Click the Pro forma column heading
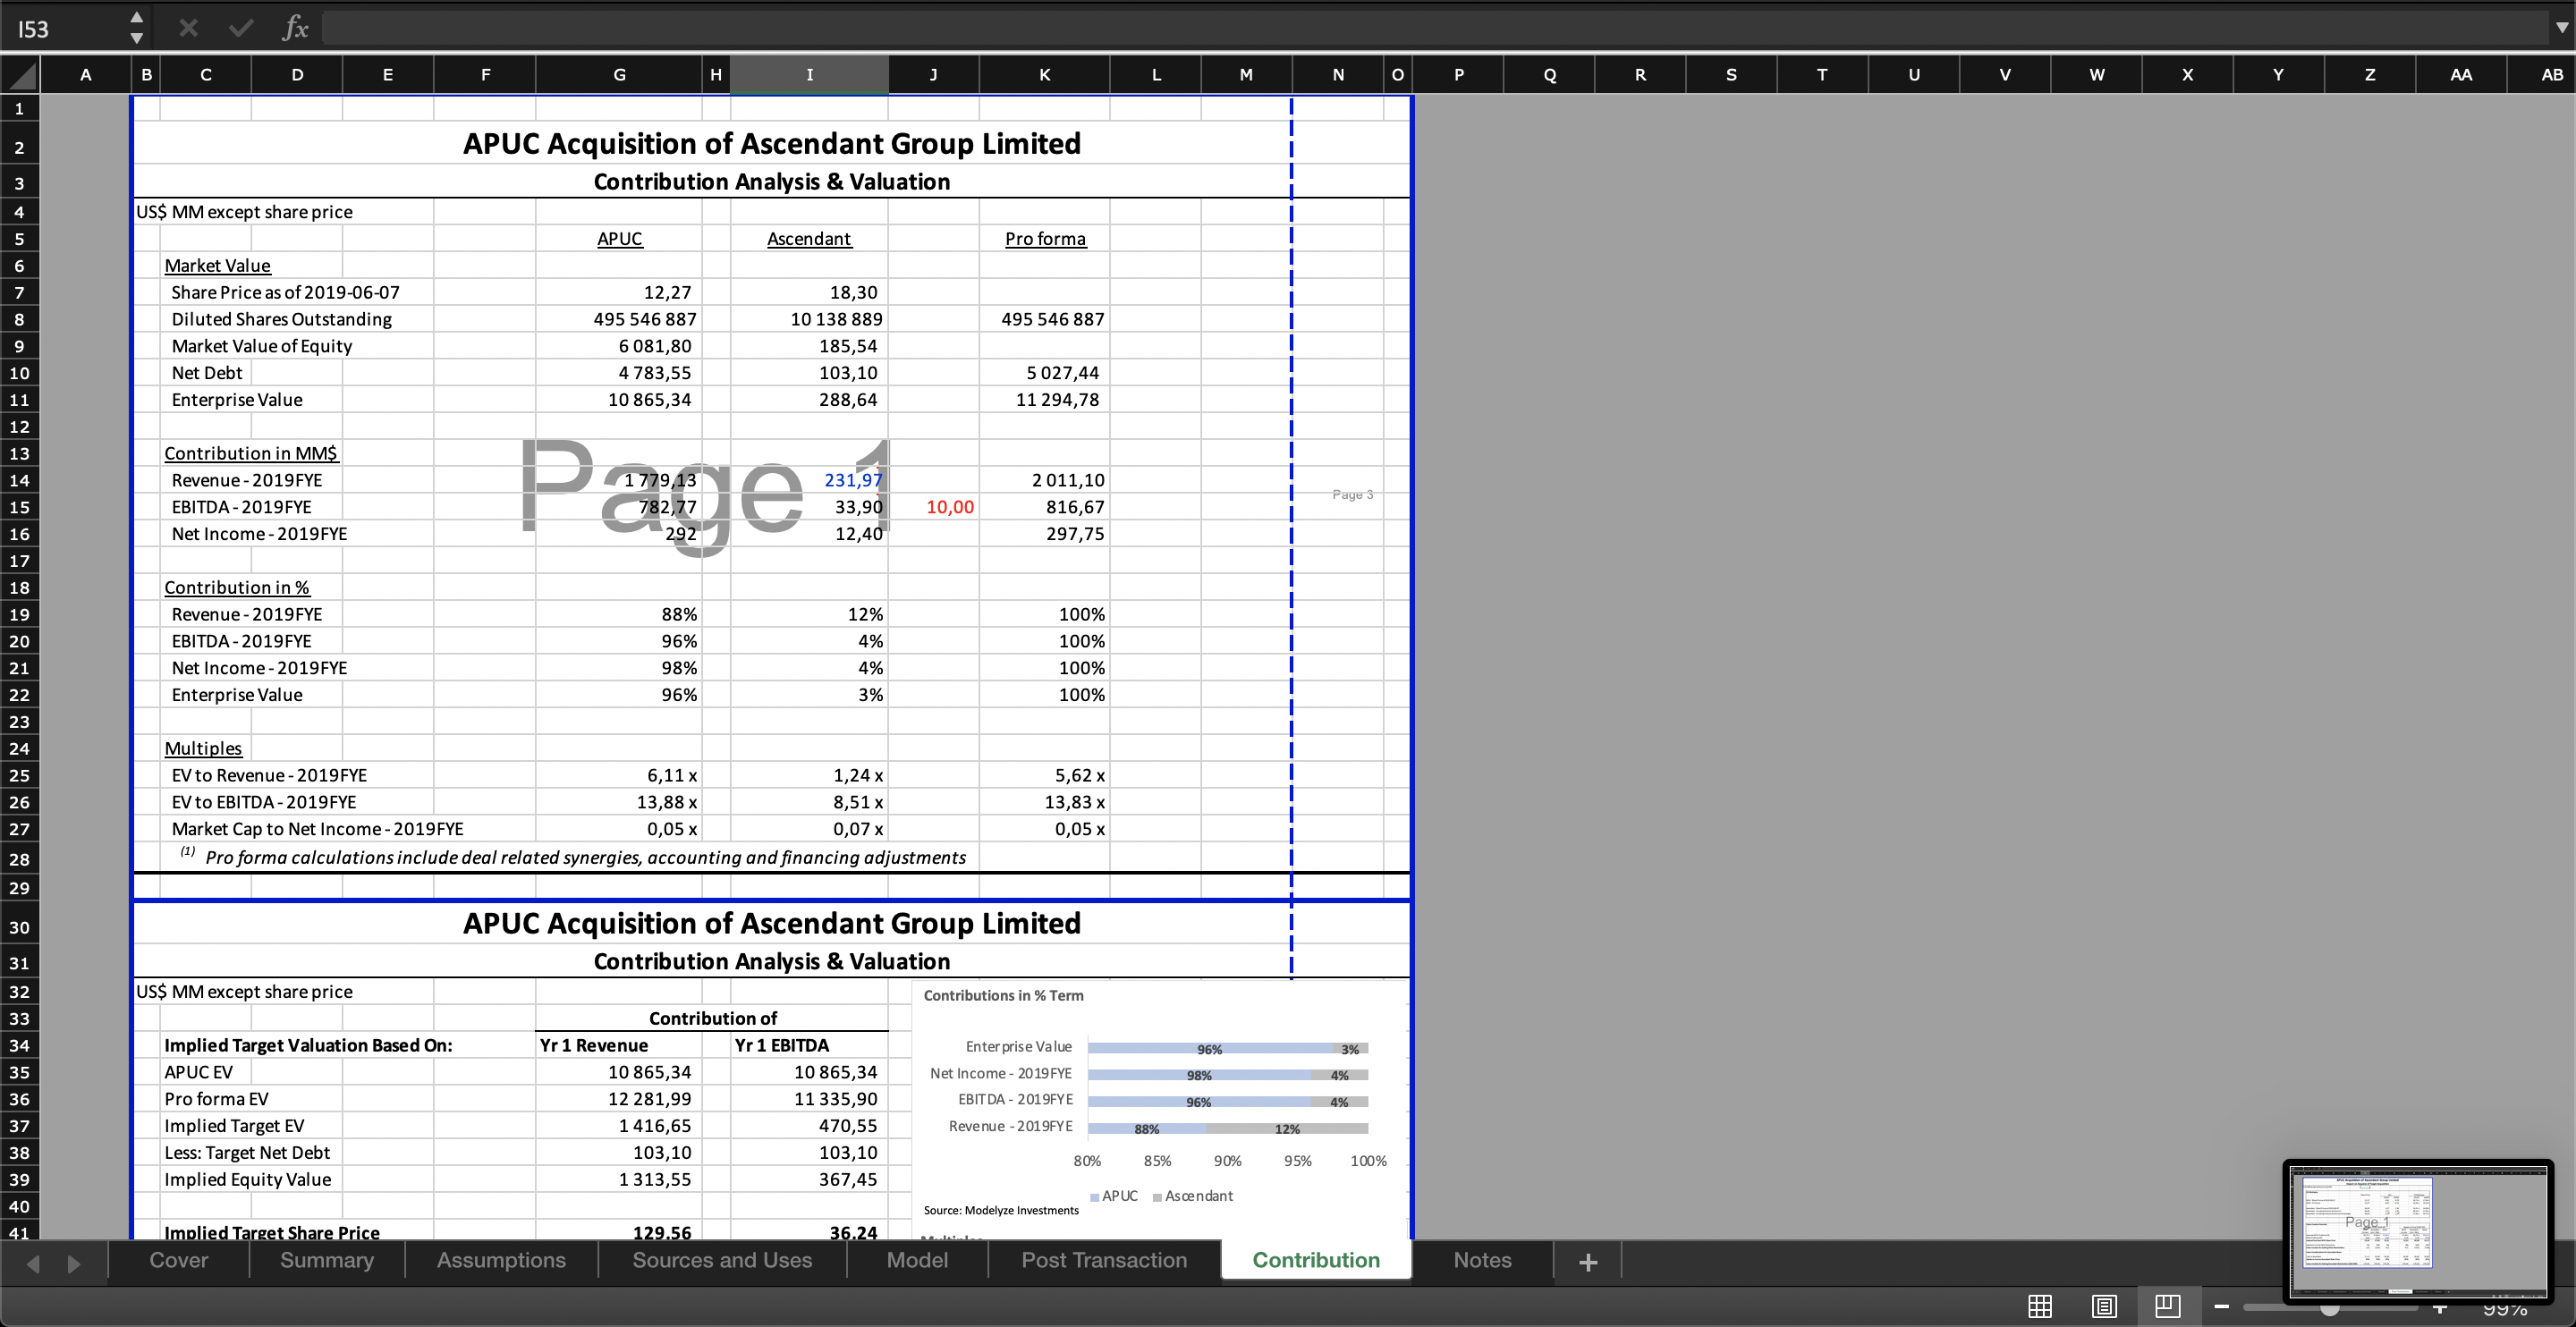 point(1045,238)
